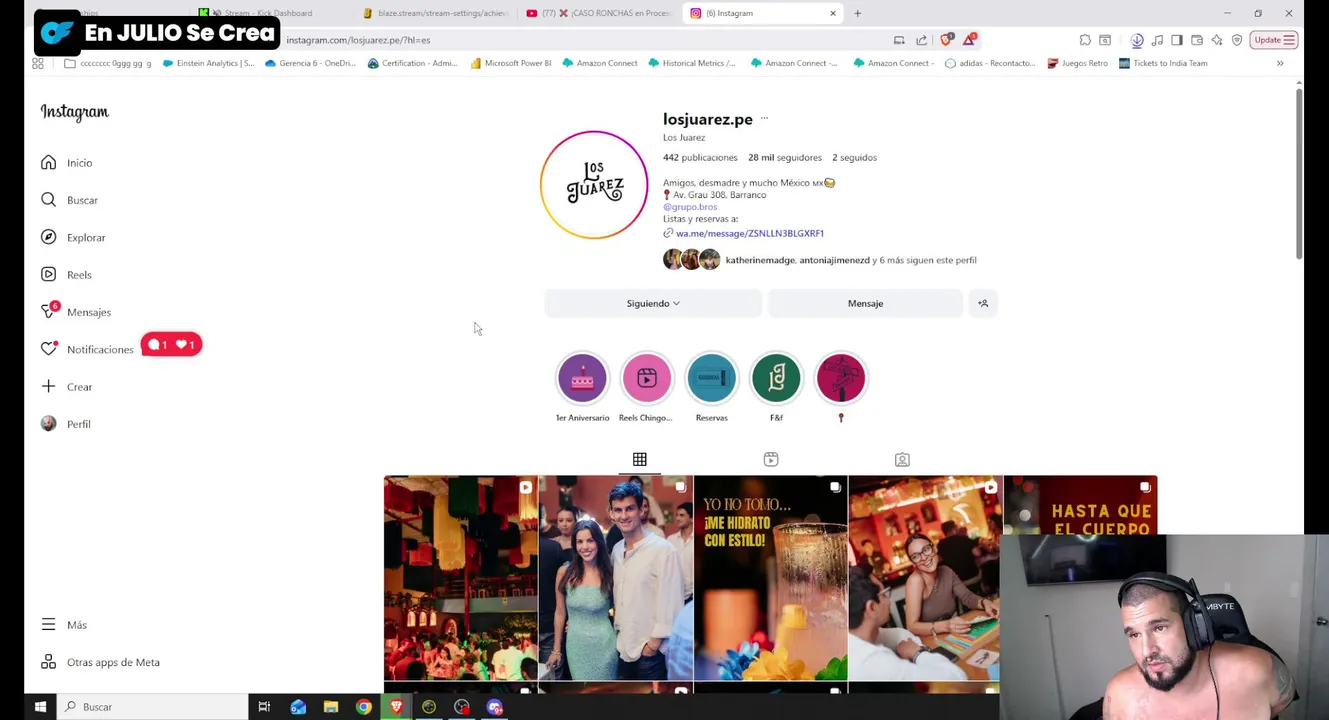
Task: Open Einstein Analytics bookmark
Action: coord(209,63)
